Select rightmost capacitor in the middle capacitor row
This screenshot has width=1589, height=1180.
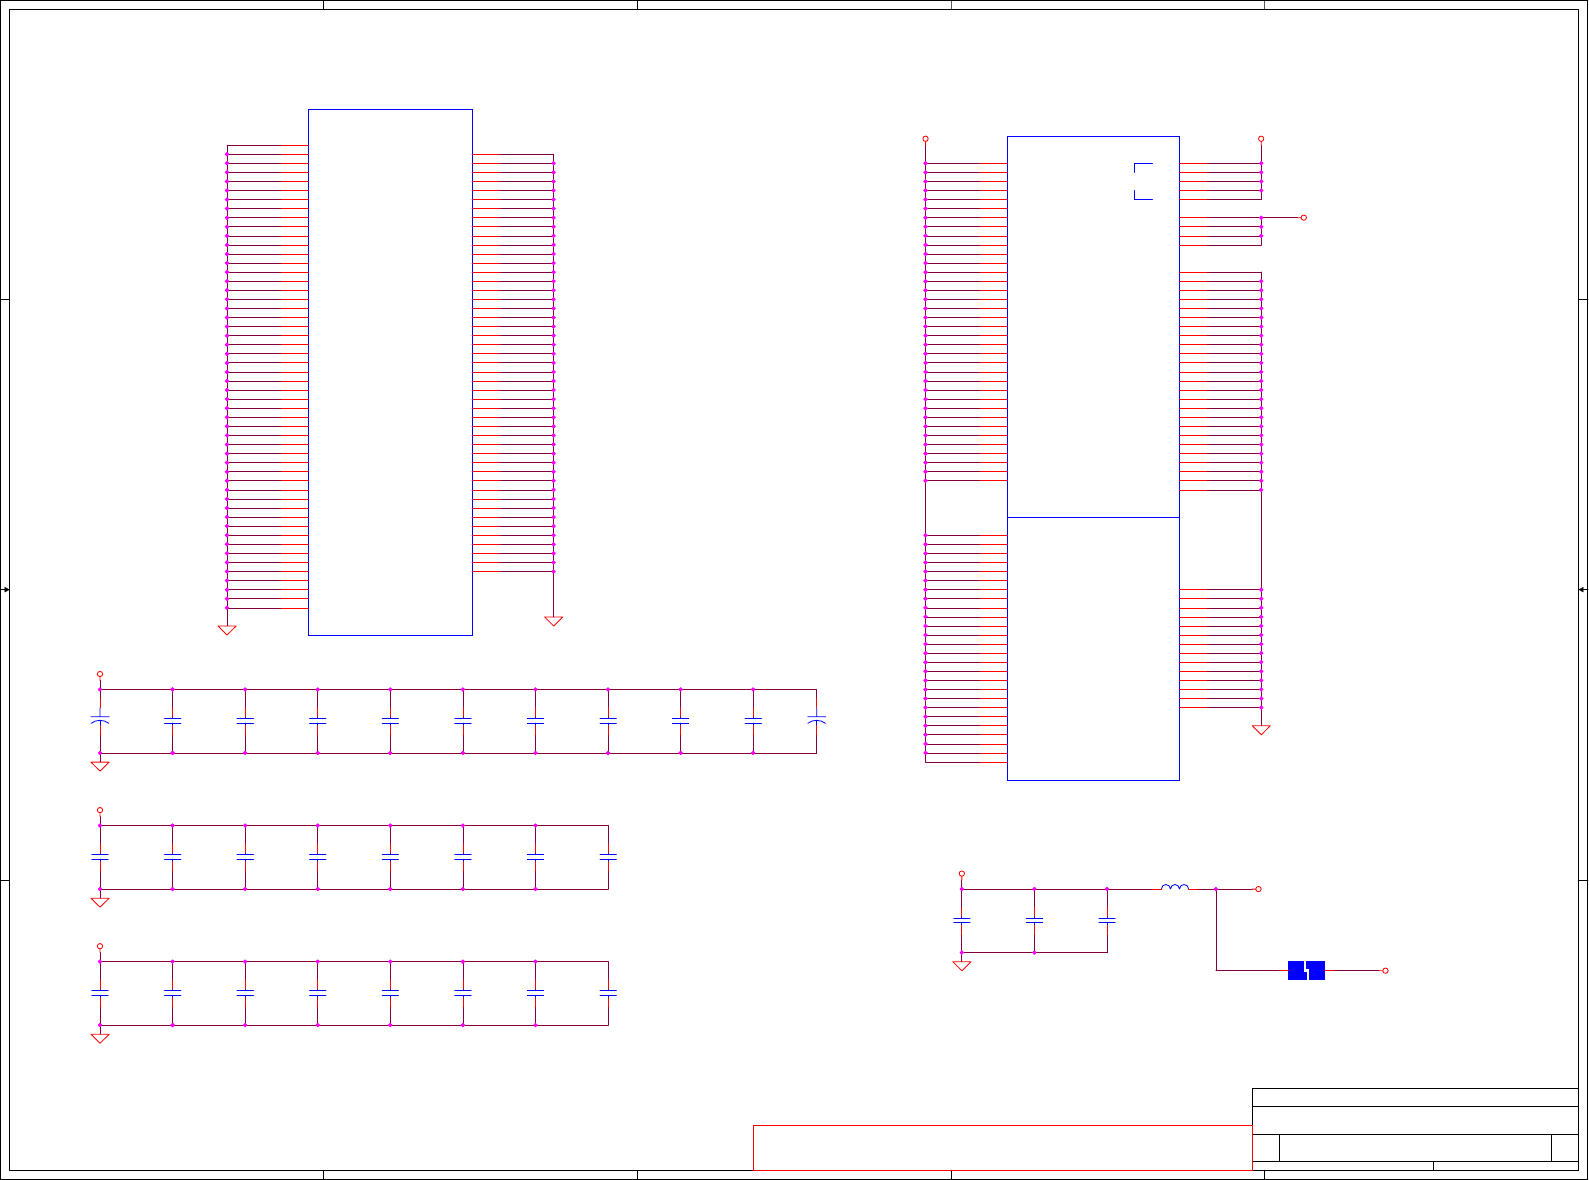608,857
